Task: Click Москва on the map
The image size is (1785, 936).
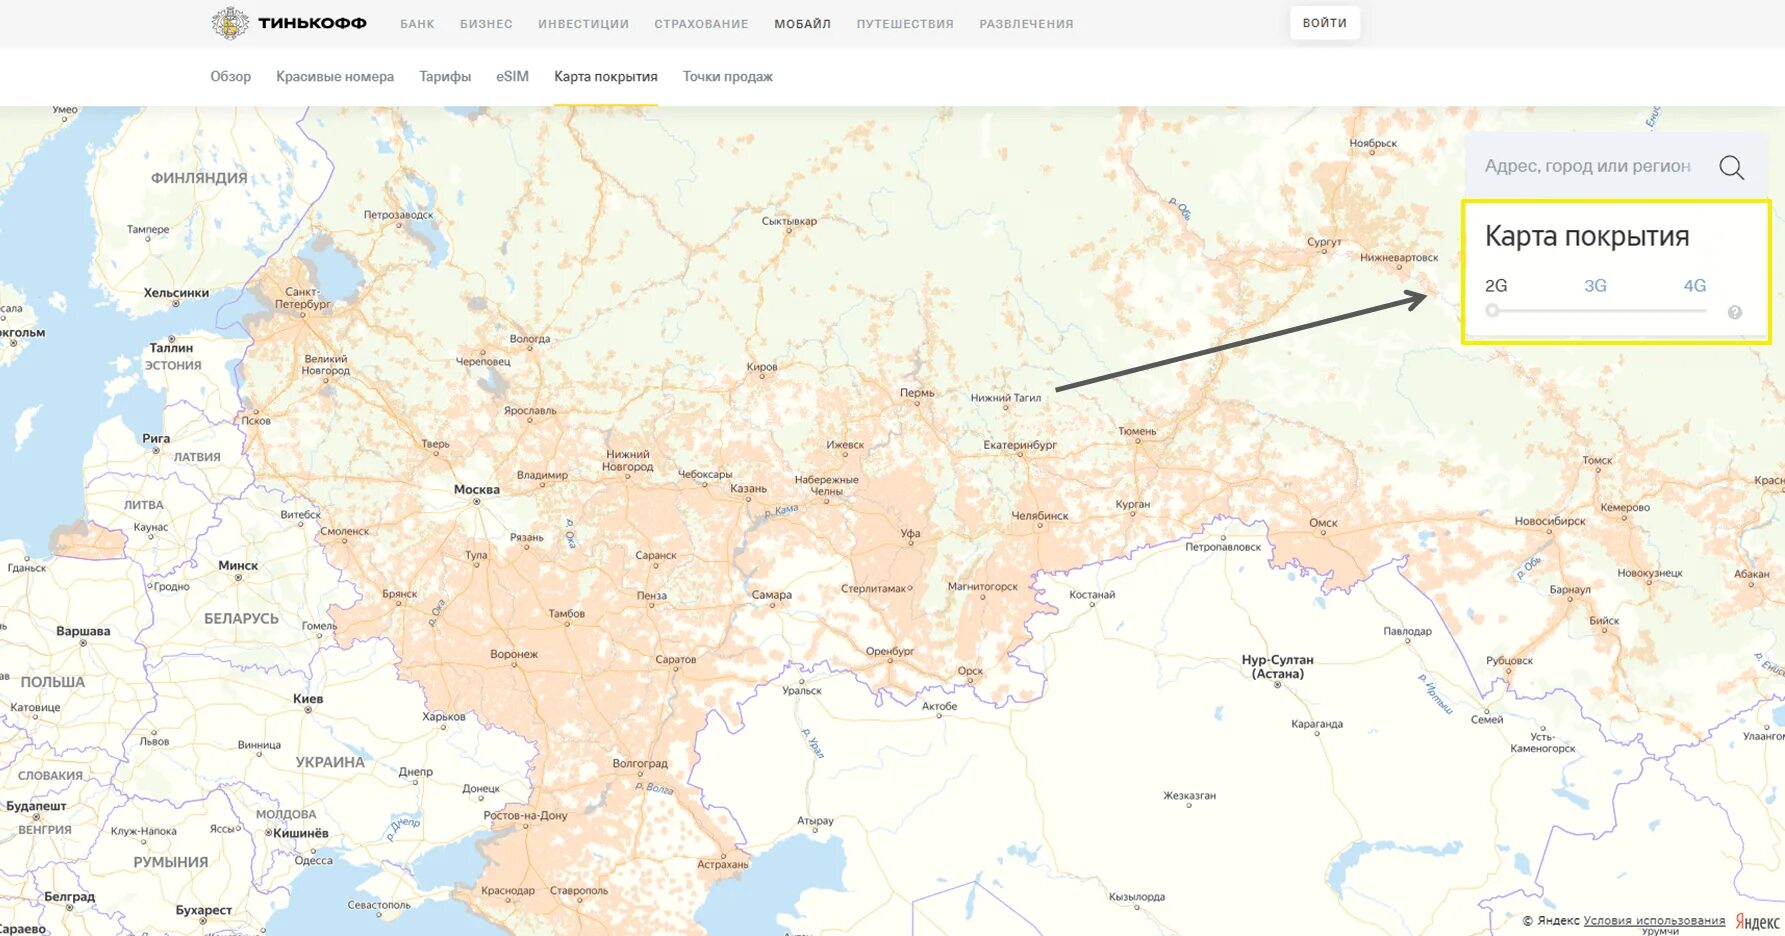Action: point(477,490)
